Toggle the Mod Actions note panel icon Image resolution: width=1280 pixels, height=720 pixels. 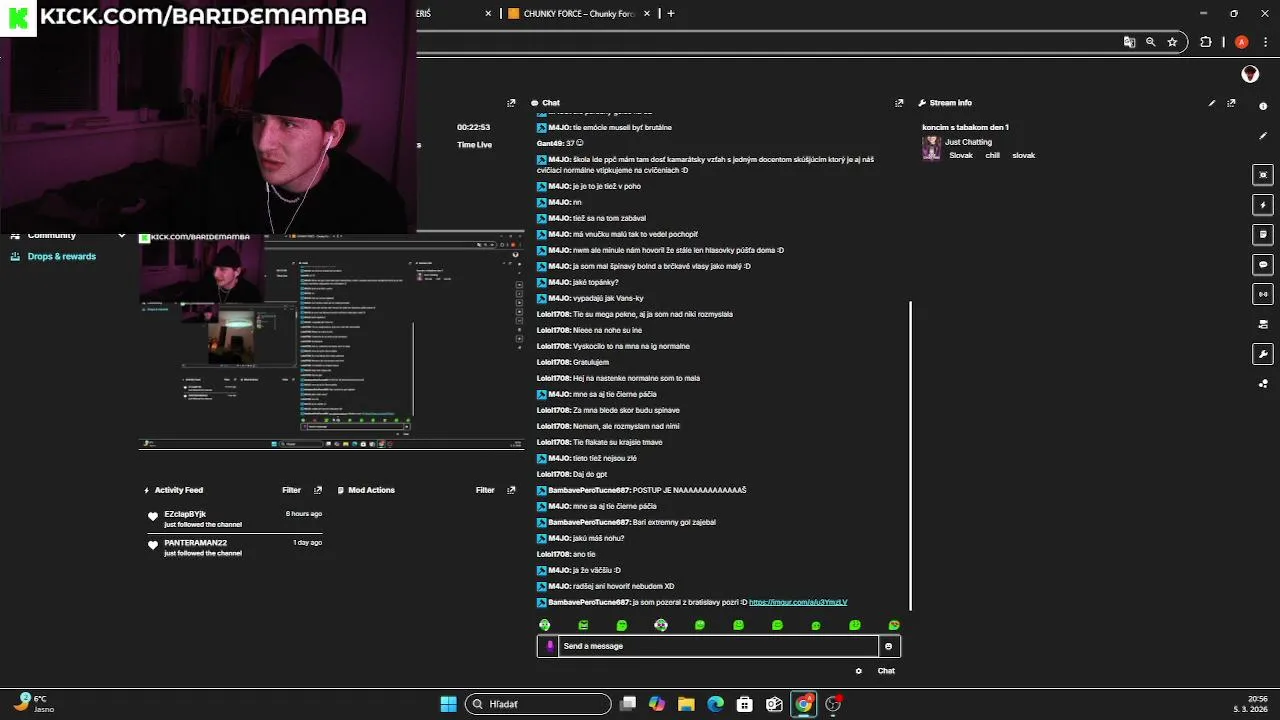coord(1263,234)
